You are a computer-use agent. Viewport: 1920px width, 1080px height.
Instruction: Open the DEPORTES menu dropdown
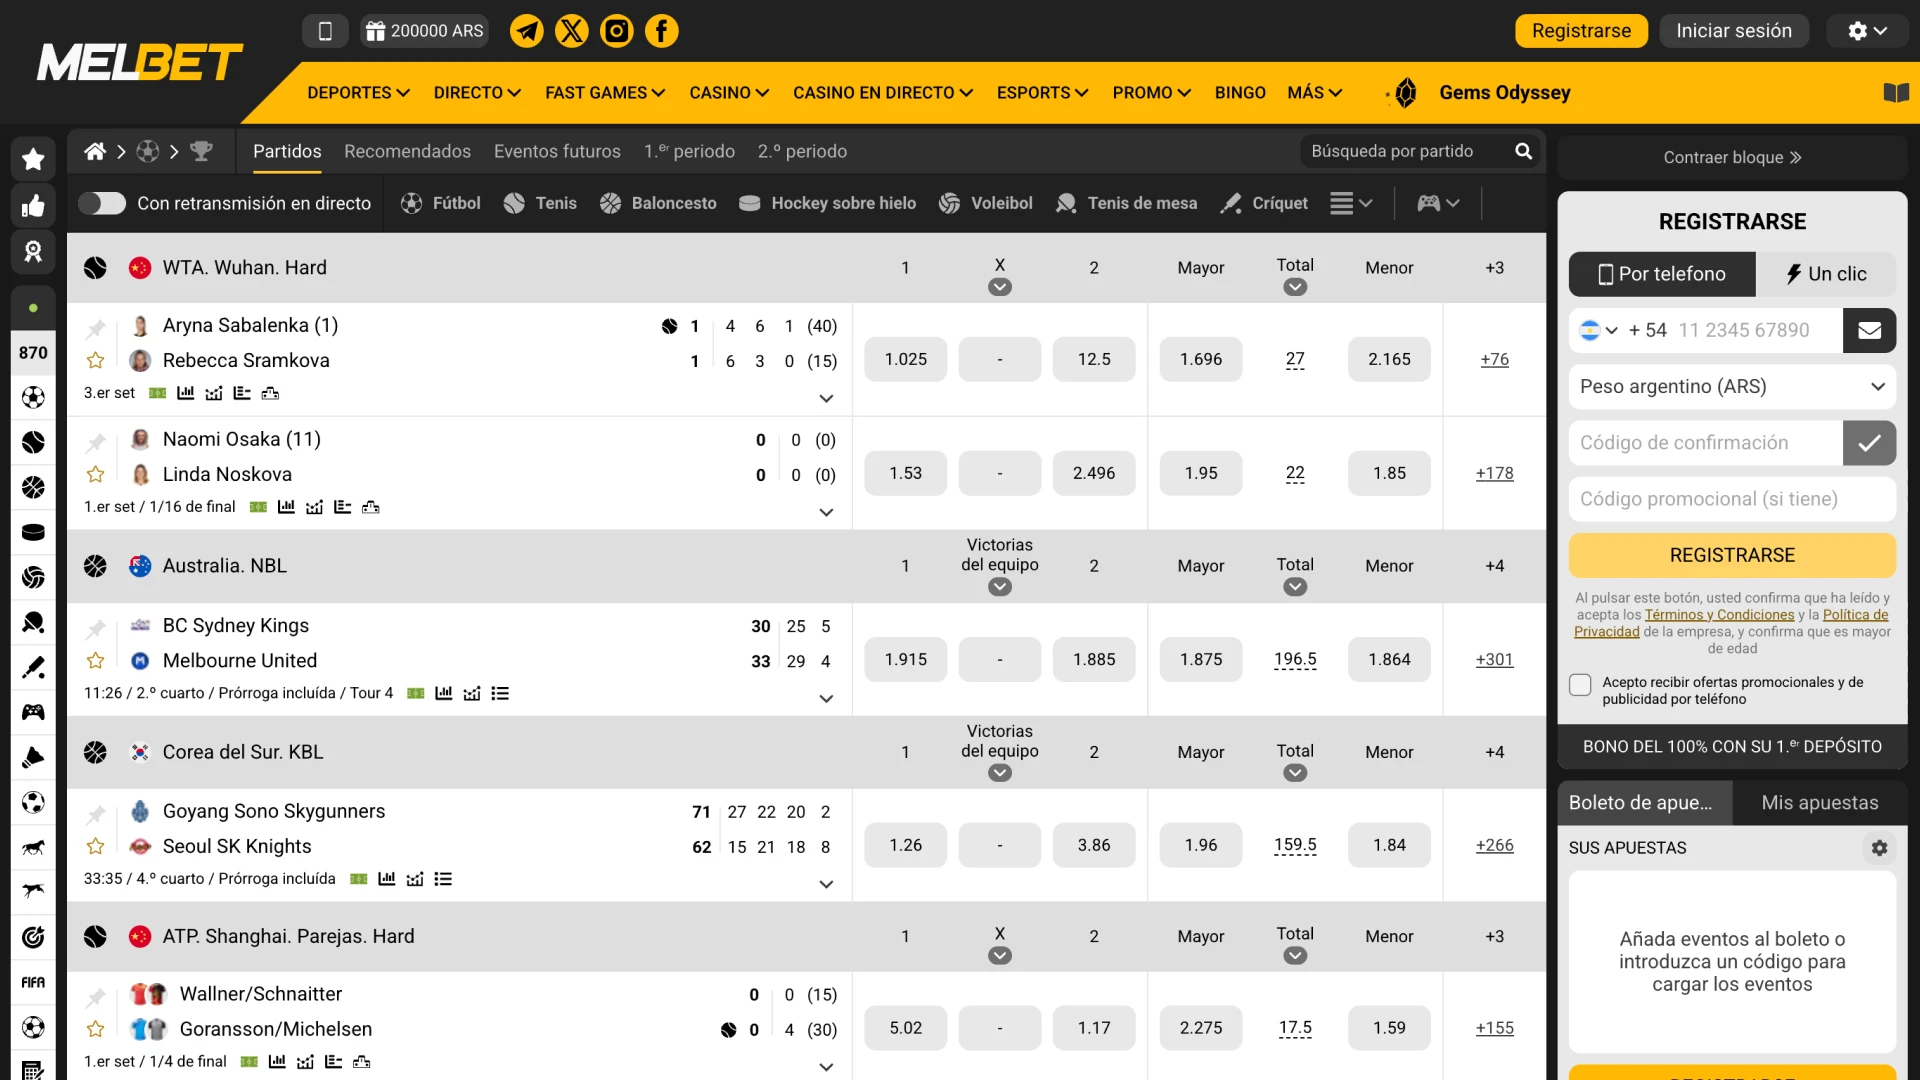click(x=357, y=92)
